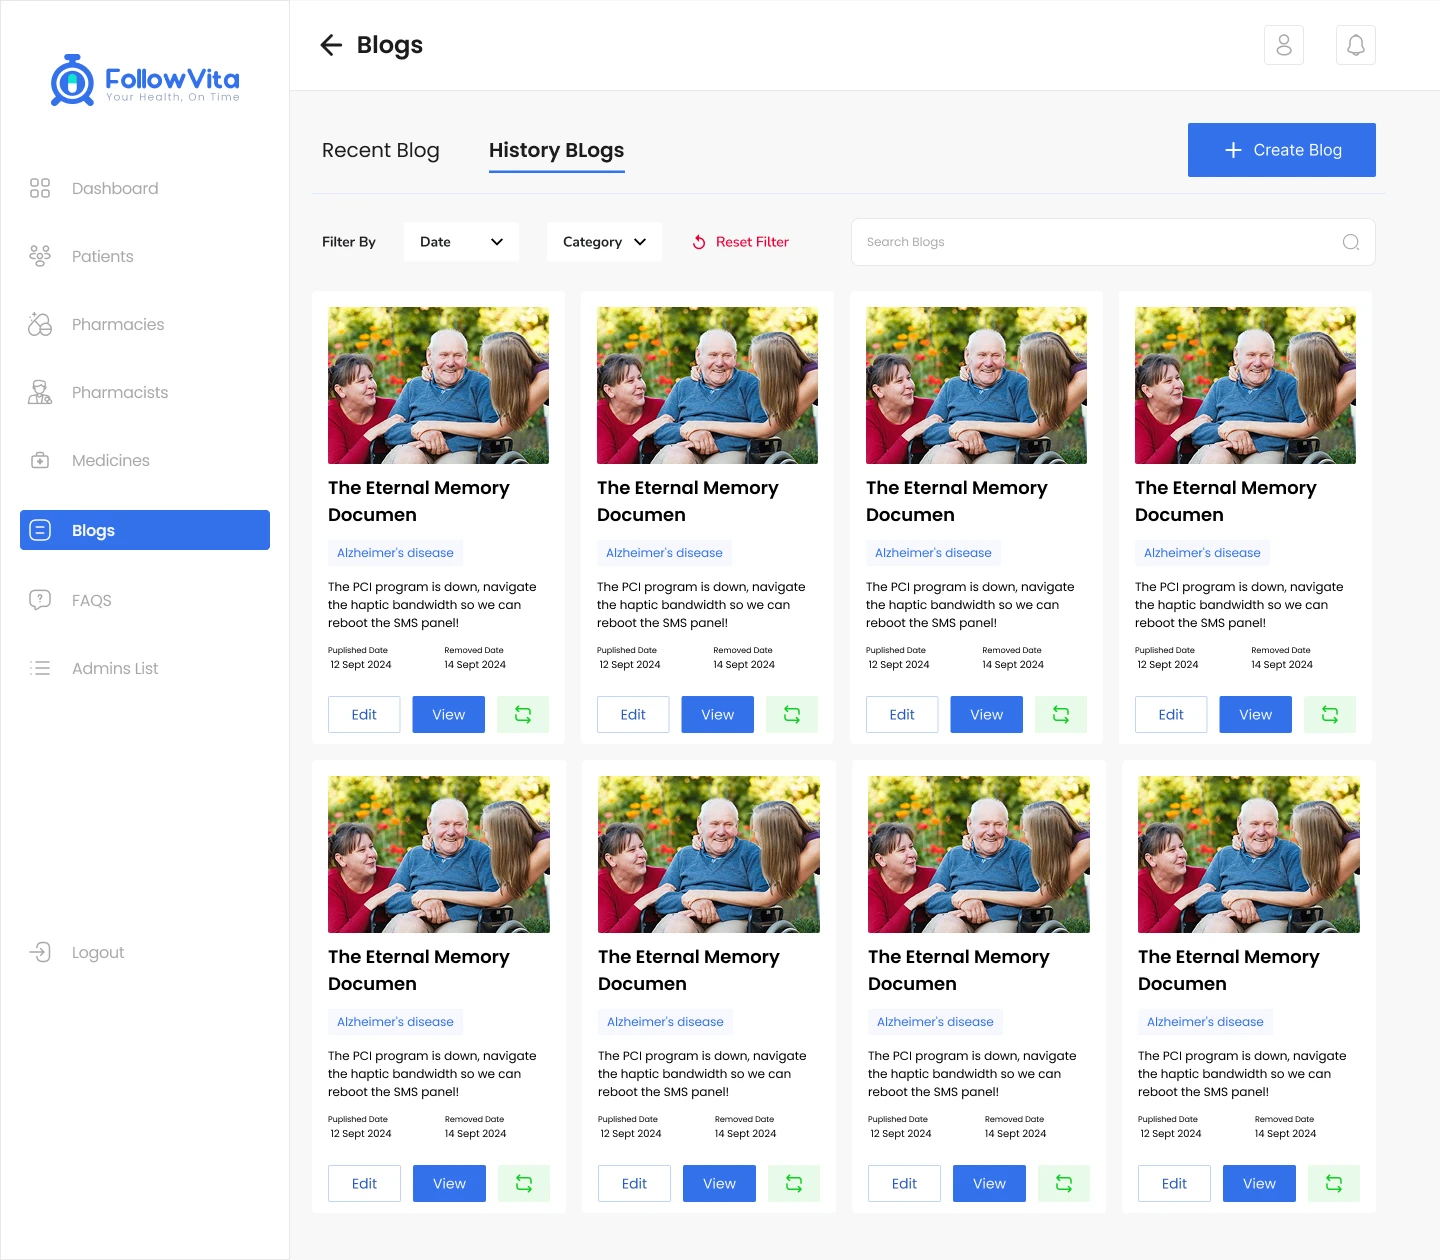1440x1260 pixels.
Task: Click the back arrow beside Blogs title
Action: pyautogui.click(x=331, y=45)
